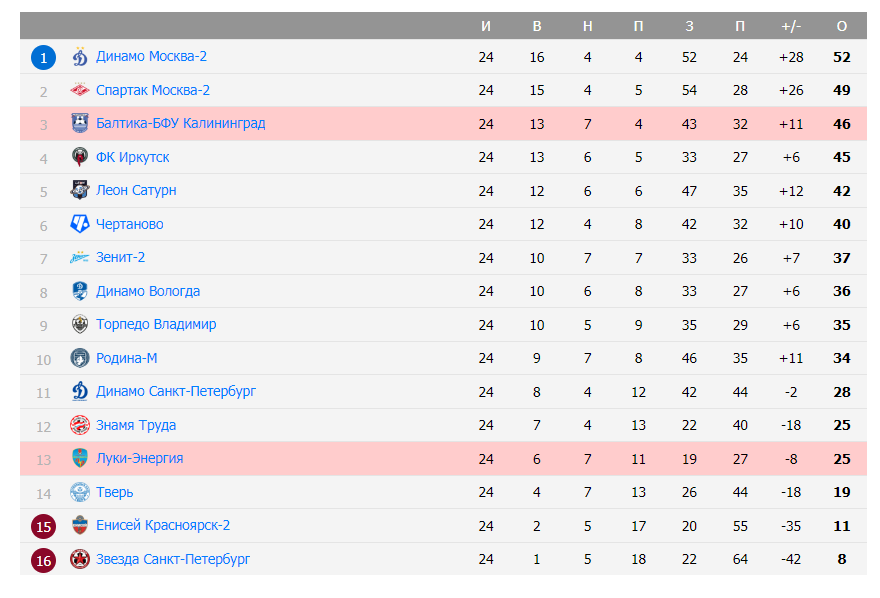Viewport: 880px width, 598px height.
Task: Click the Luki-Energiya team emblem
Action: (80, 458)
